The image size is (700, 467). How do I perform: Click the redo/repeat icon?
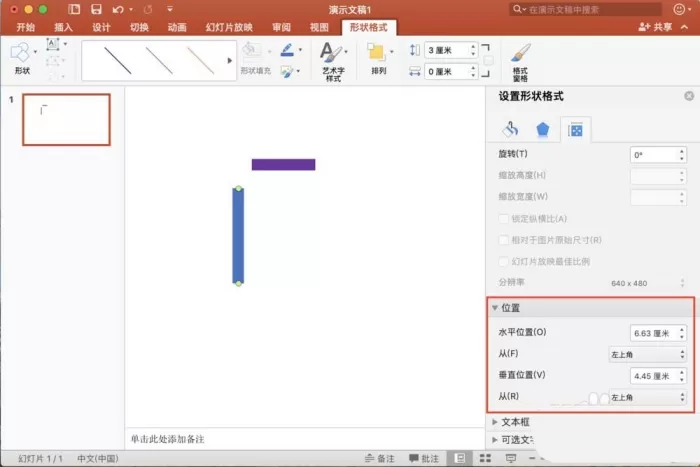pyautogui.click(x=148, y=9)
